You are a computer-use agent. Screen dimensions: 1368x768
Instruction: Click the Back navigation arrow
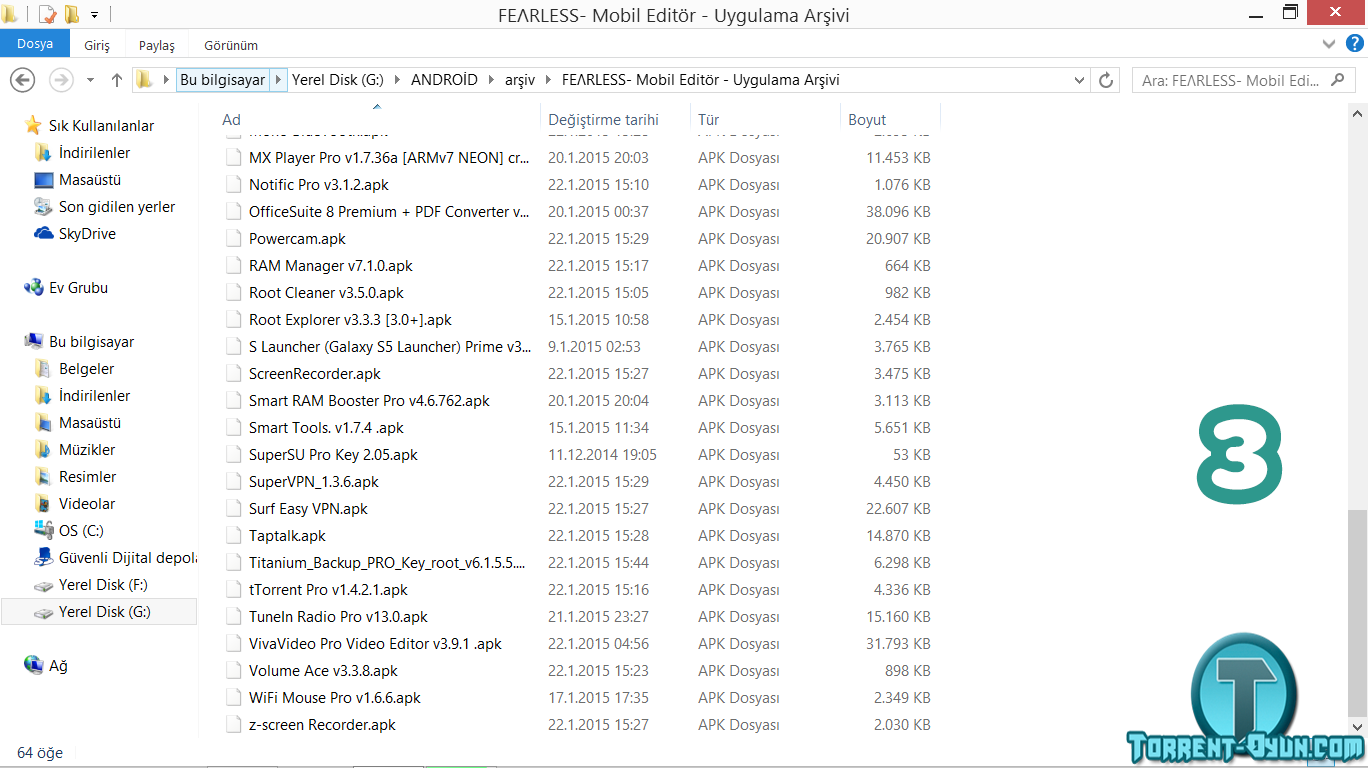tap(22, 80)
